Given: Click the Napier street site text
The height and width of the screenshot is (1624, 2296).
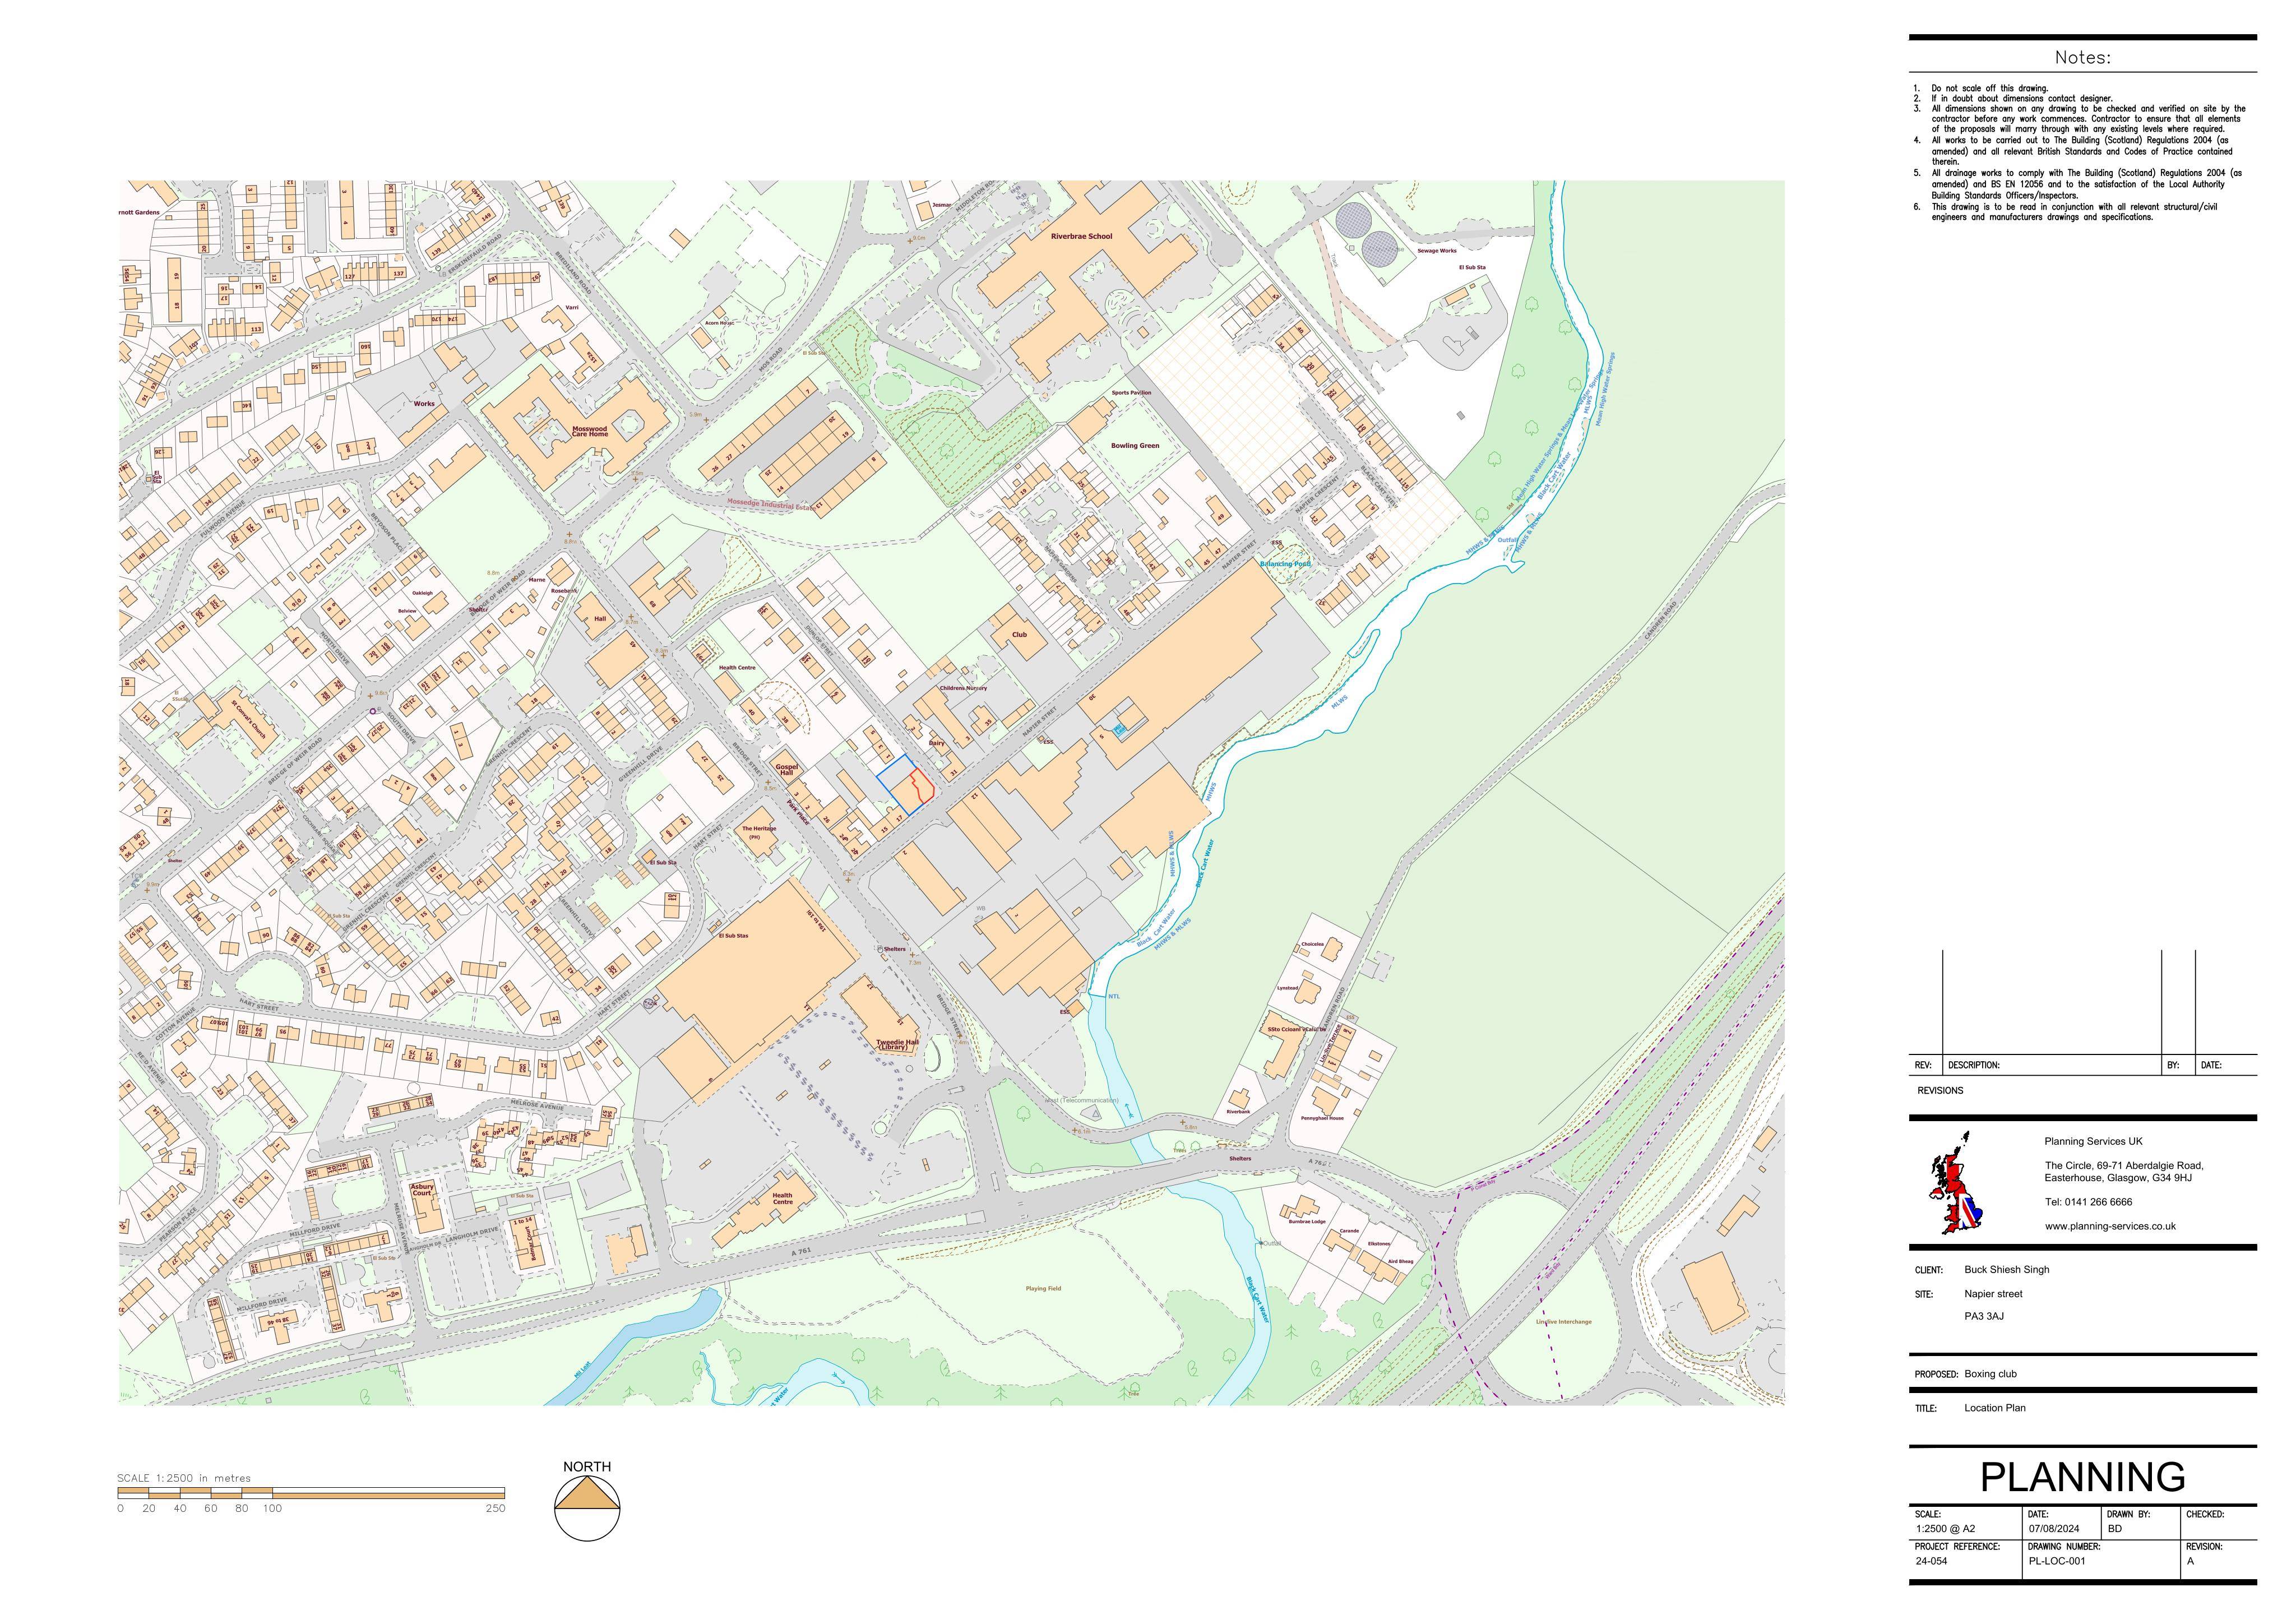Looking at the screenshot, I should tap(1993, 1294).
